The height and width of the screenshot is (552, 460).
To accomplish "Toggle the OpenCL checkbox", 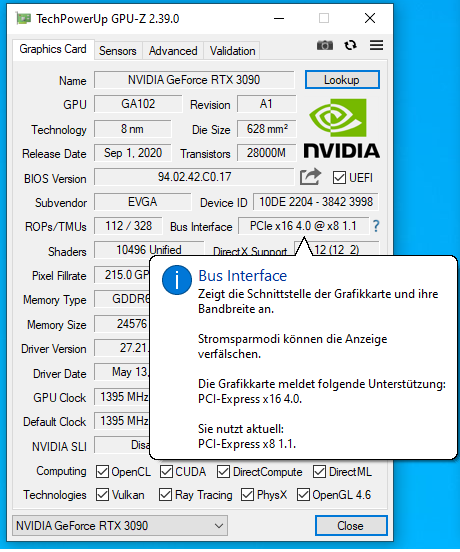I will [102, 472].
